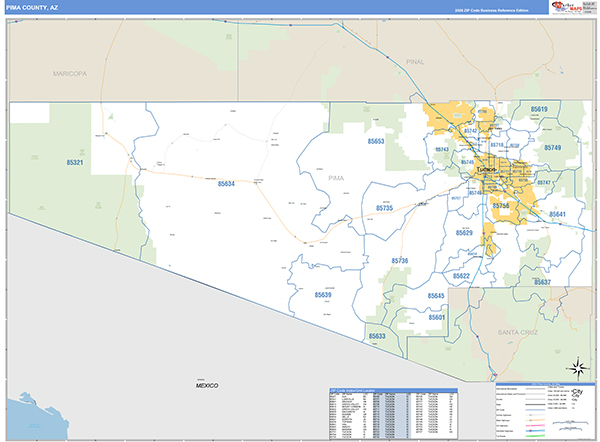Click the compass rose symbol
The width and height of the screenshot is (600, 442).
pyautogui.click(x=578, y=369)
